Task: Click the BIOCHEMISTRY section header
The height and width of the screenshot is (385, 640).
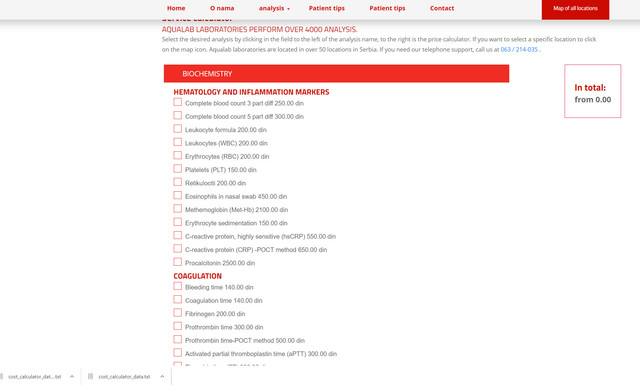Action: coord(336,73)
